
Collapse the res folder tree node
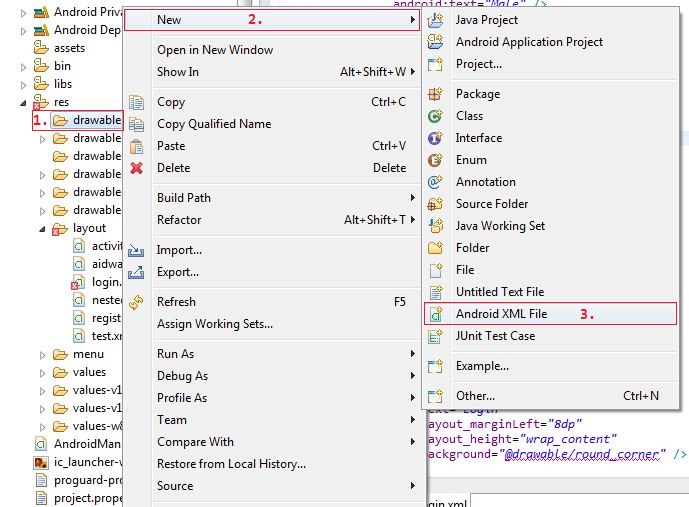pos(24,102)
